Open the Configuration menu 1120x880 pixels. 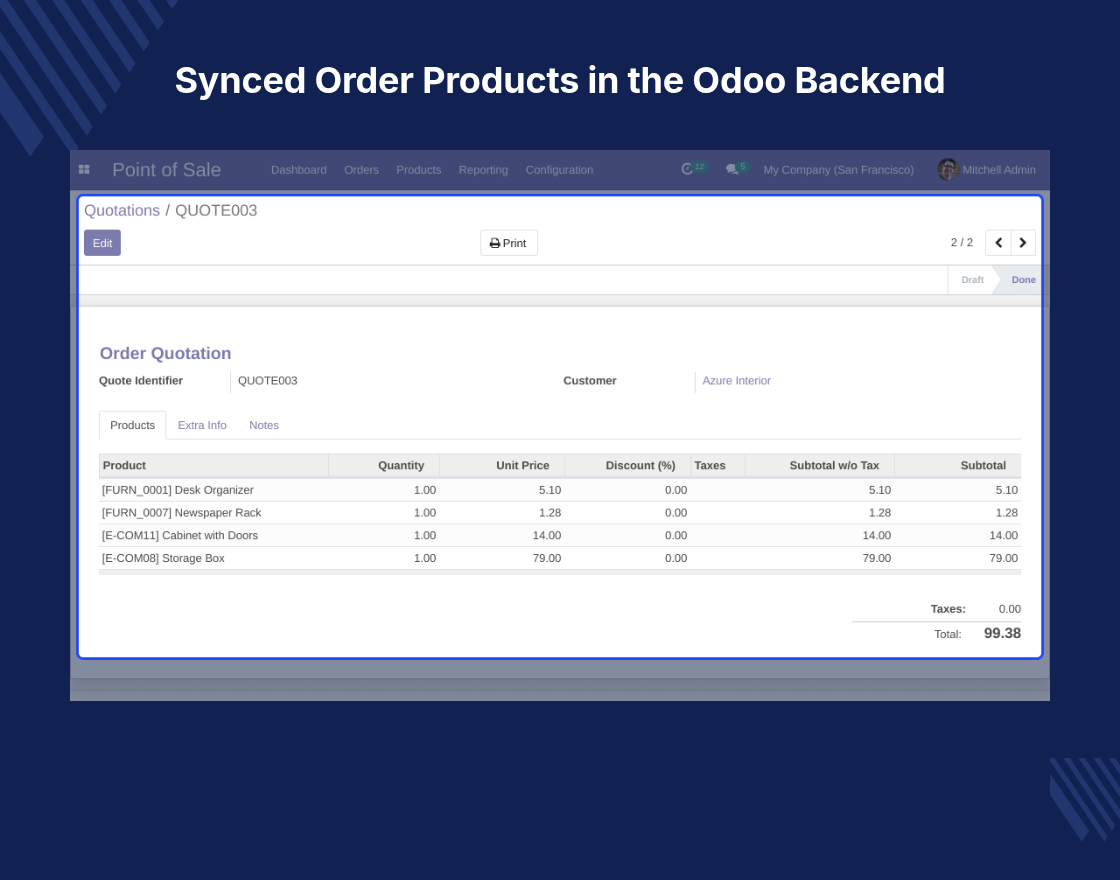[559, 170]
